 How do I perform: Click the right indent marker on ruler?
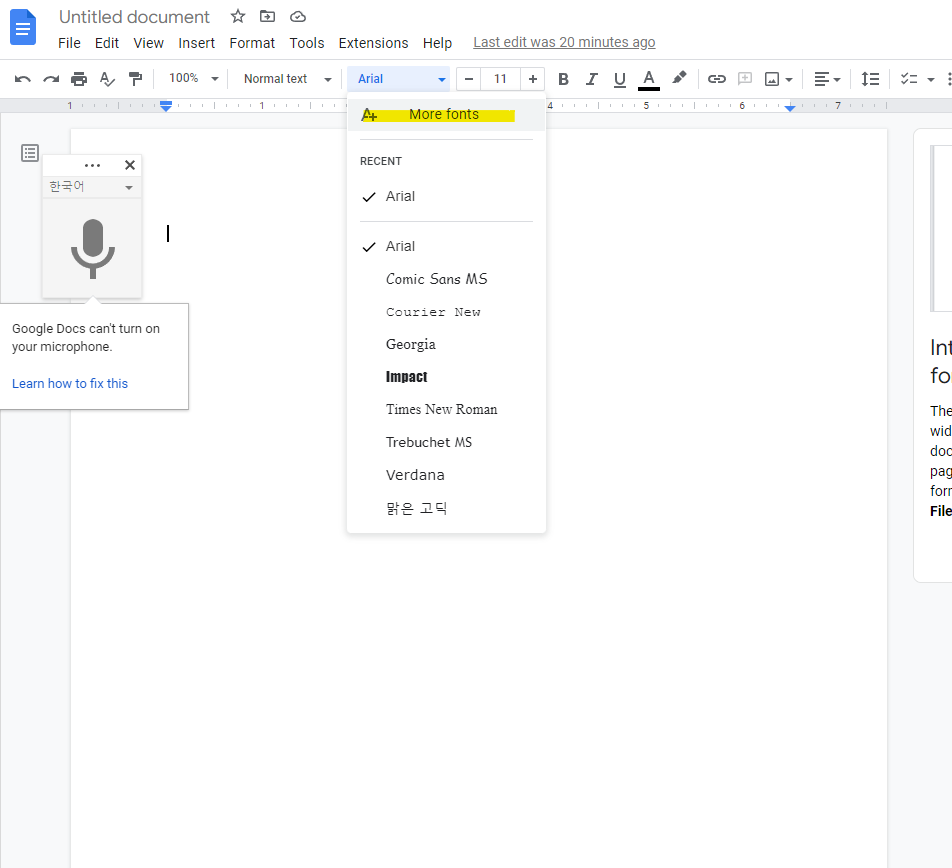(x=789, y=107)
